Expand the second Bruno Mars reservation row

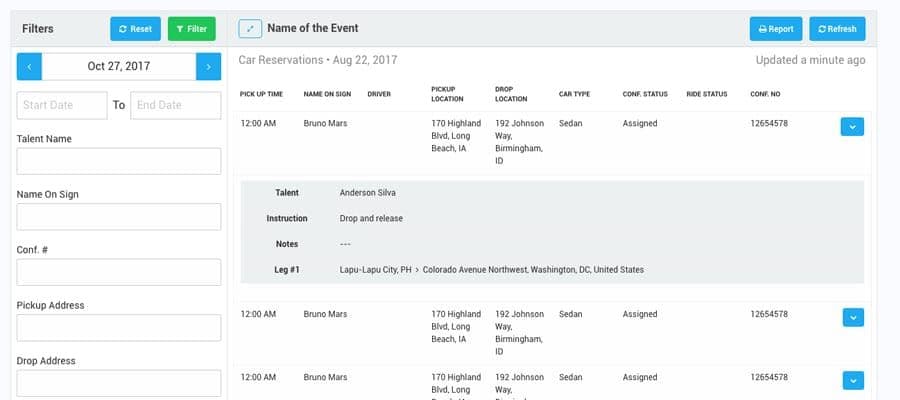tap(853, 317)
